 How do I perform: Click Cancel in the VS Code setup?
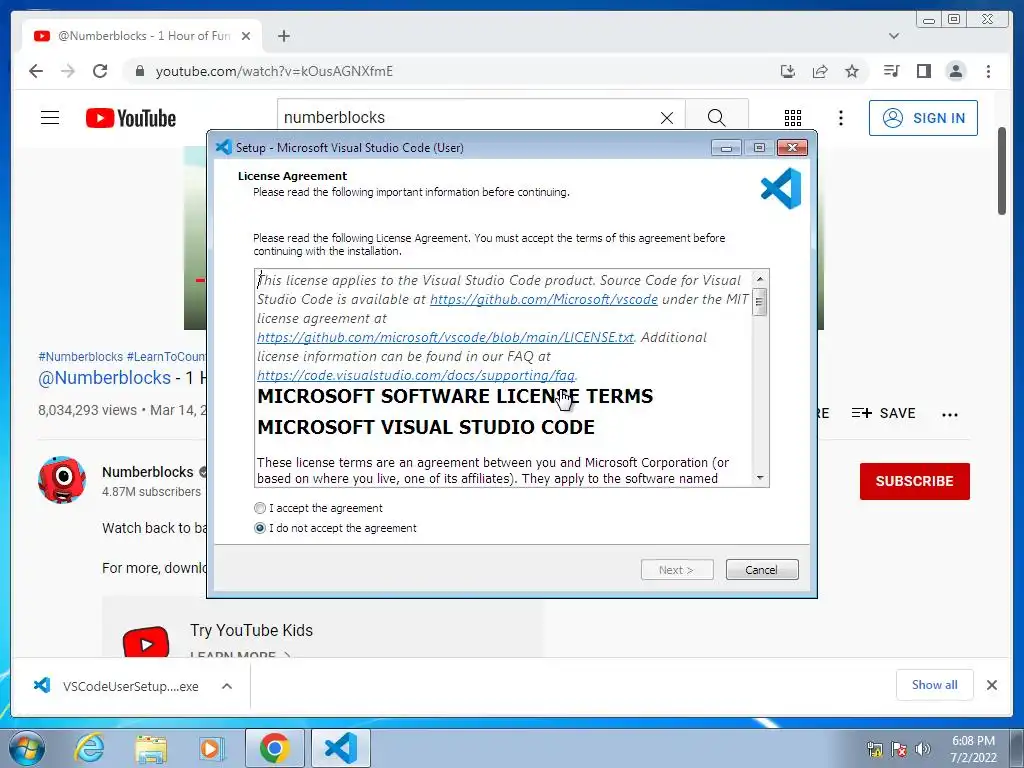(761, 569)
